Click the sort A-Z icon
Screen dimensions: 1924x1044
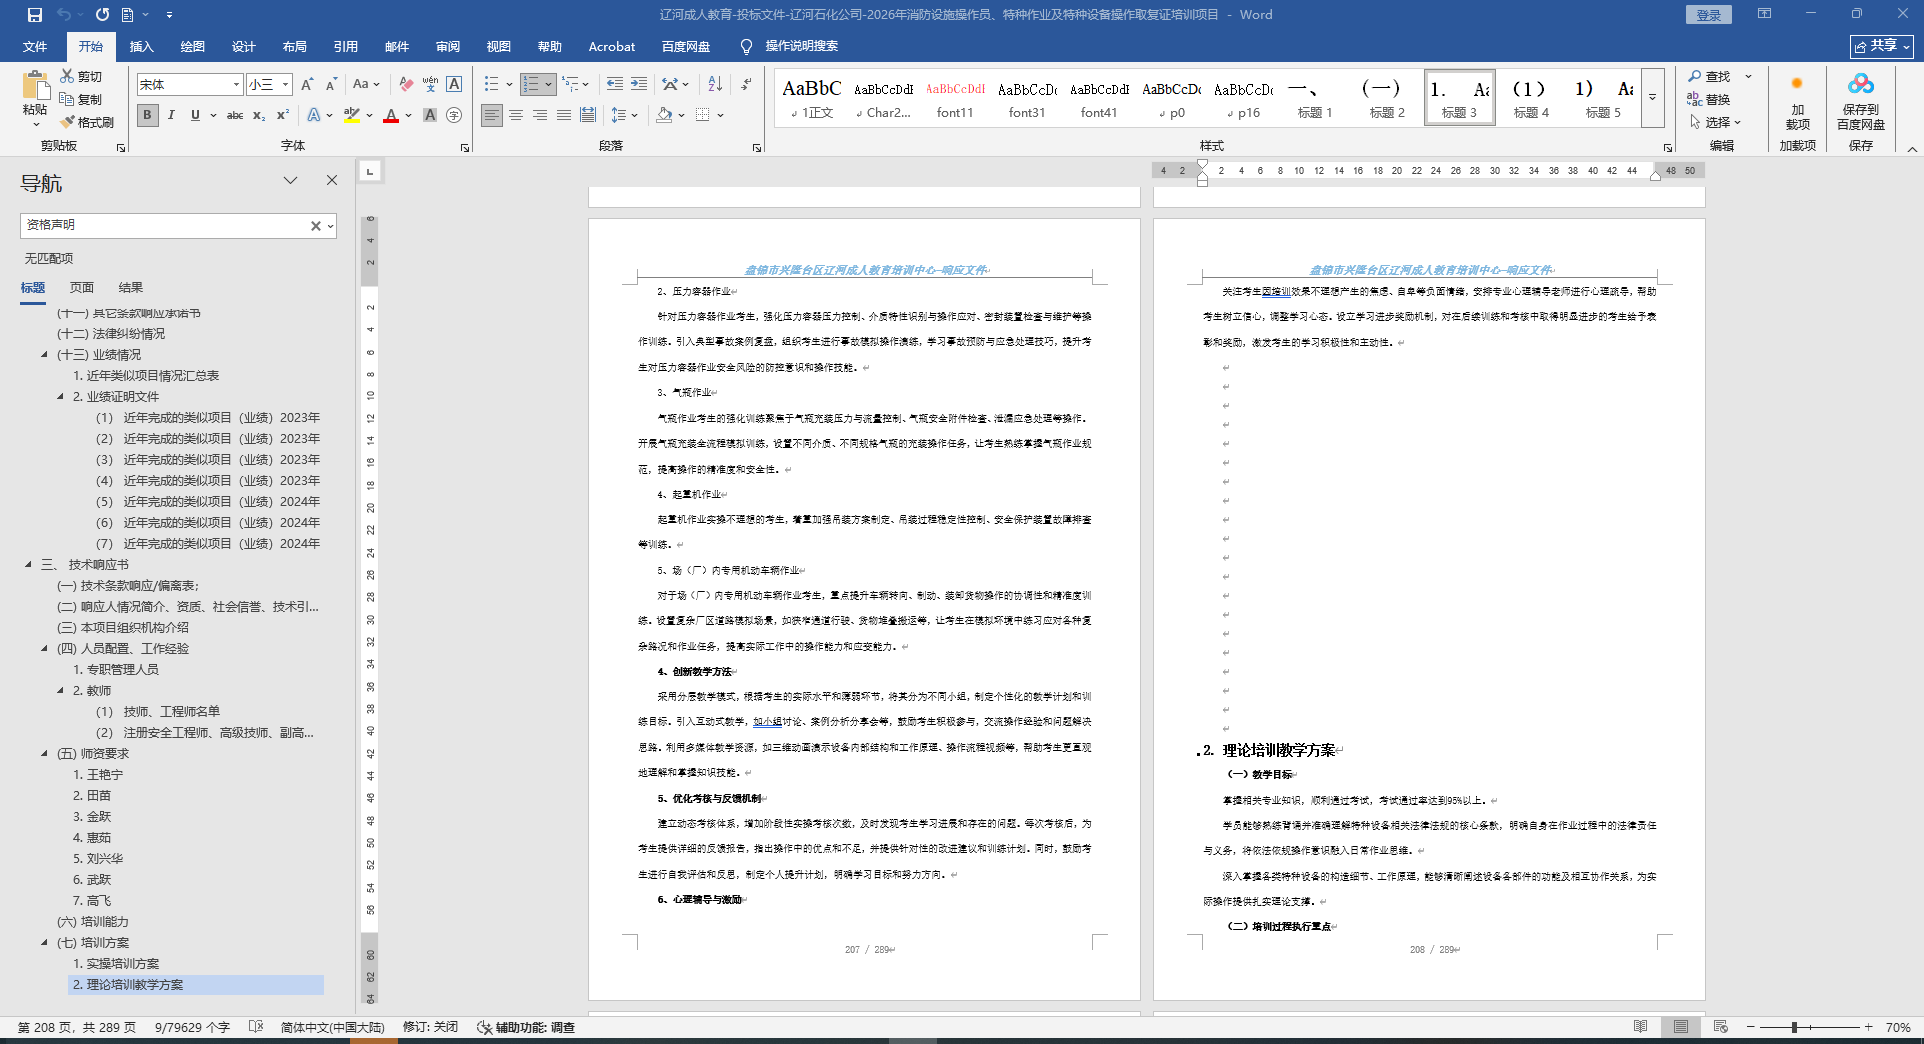(715, 85)
